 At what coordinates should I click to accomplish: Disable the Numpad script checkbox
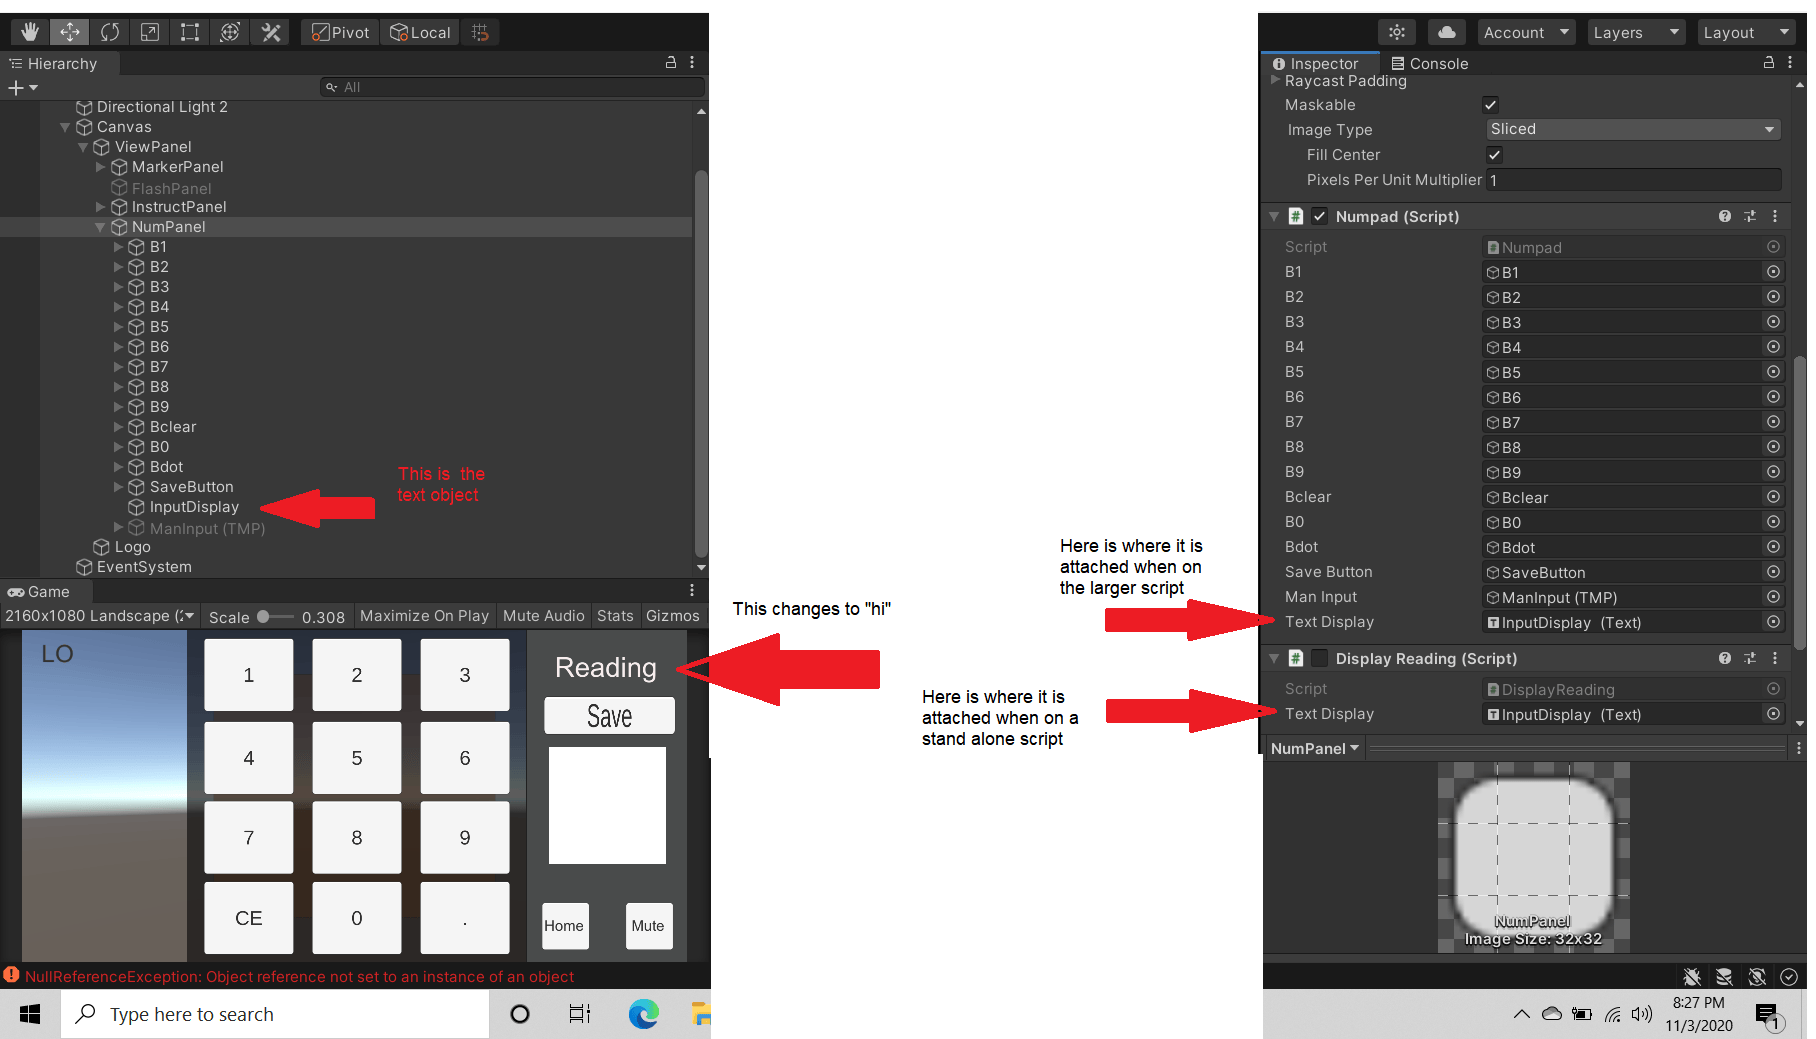pos(1320,216)
